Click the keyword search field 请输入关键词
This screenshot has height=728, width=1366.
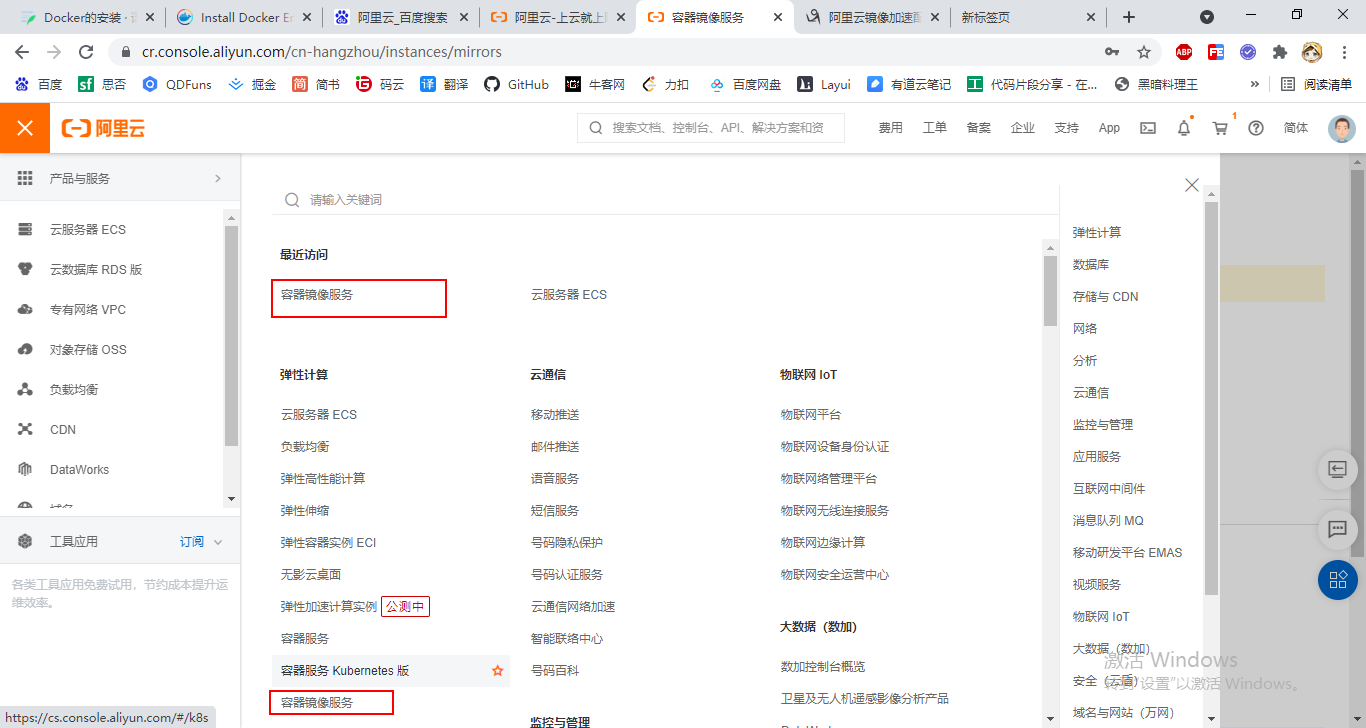[665, 200]
